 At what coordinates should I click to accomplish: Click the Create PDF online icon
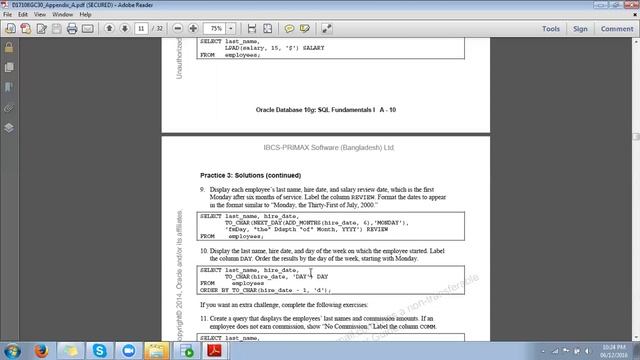[x=10, y=29]
